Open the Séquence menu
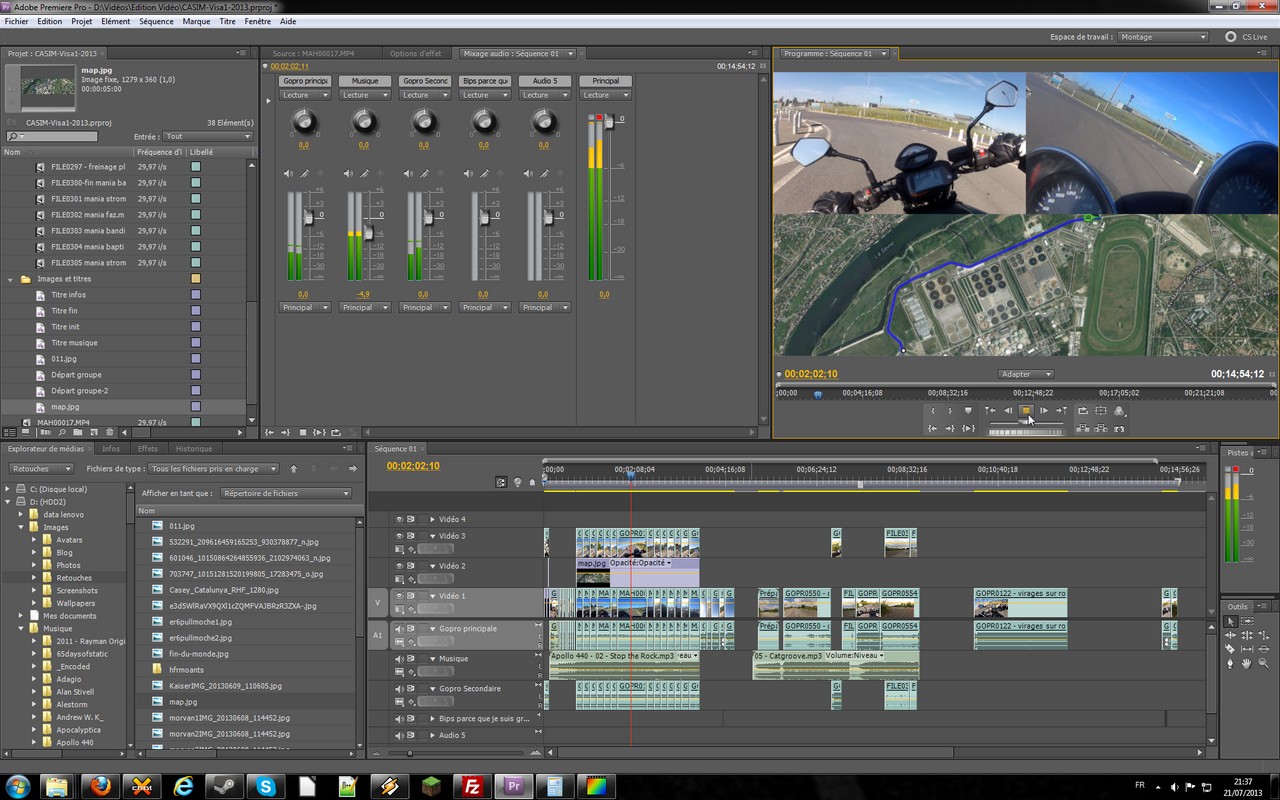Viewport: 1280px width, 800px height. (156, 21)
